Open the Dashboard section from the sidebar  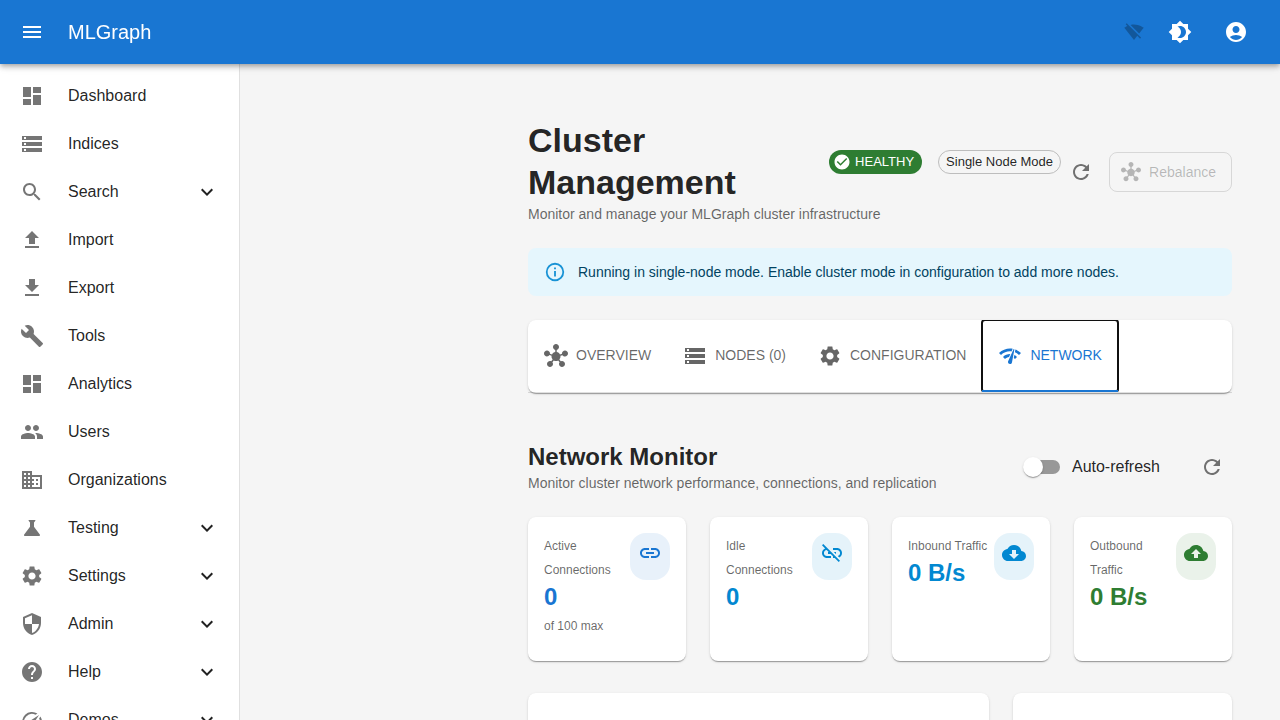click(x=107, y=95)
